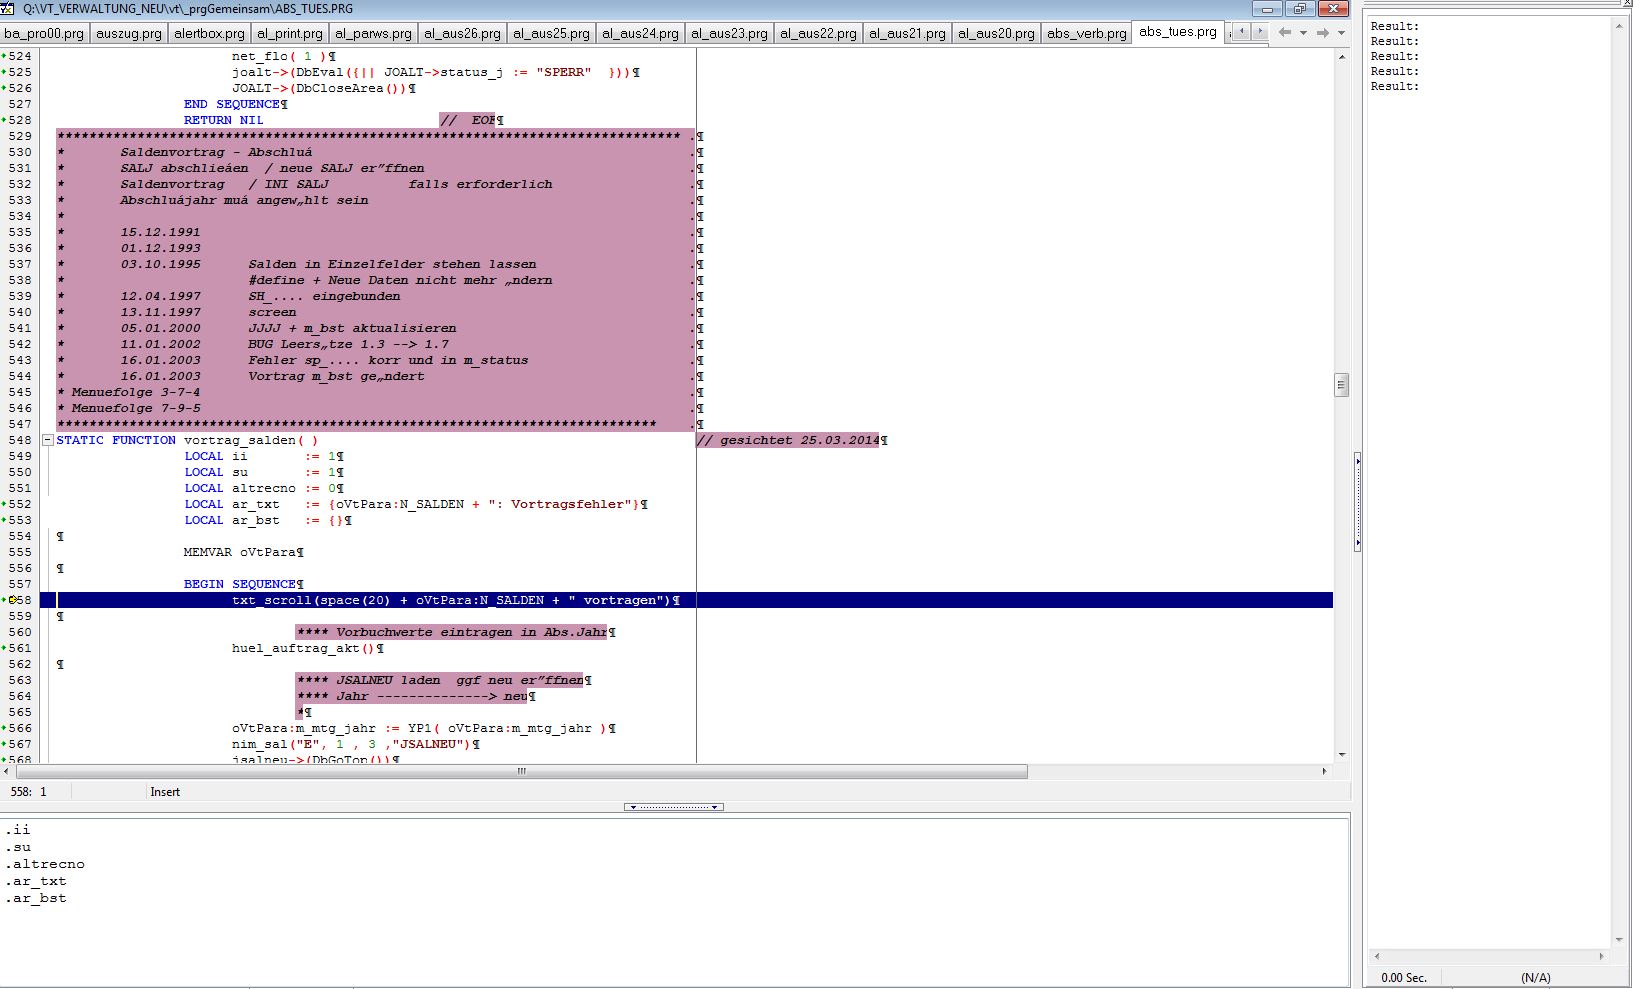Click the gesichtet 25.03.2014 comment
This screenshot has height=989, width=1633.
[790, 440]
